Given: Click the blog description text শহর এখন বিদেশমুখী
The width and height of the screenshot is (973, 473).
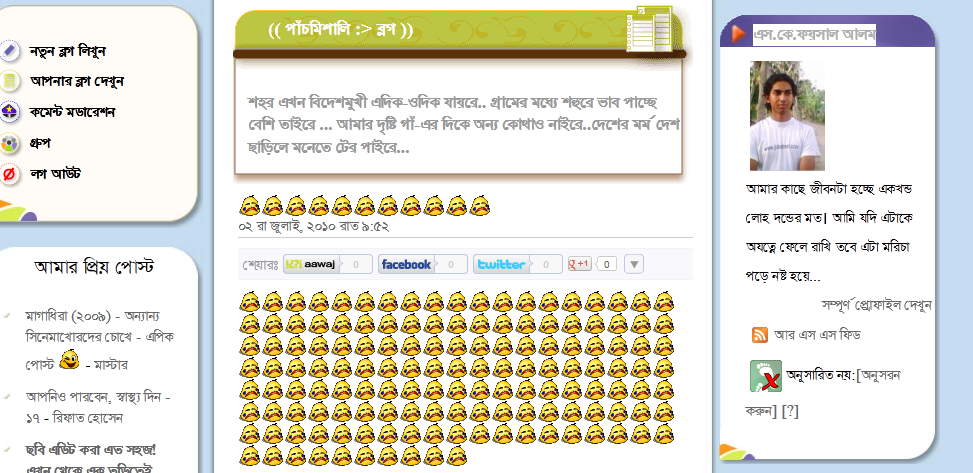Looking at the screenshot, I should click(x=463, y=125).
